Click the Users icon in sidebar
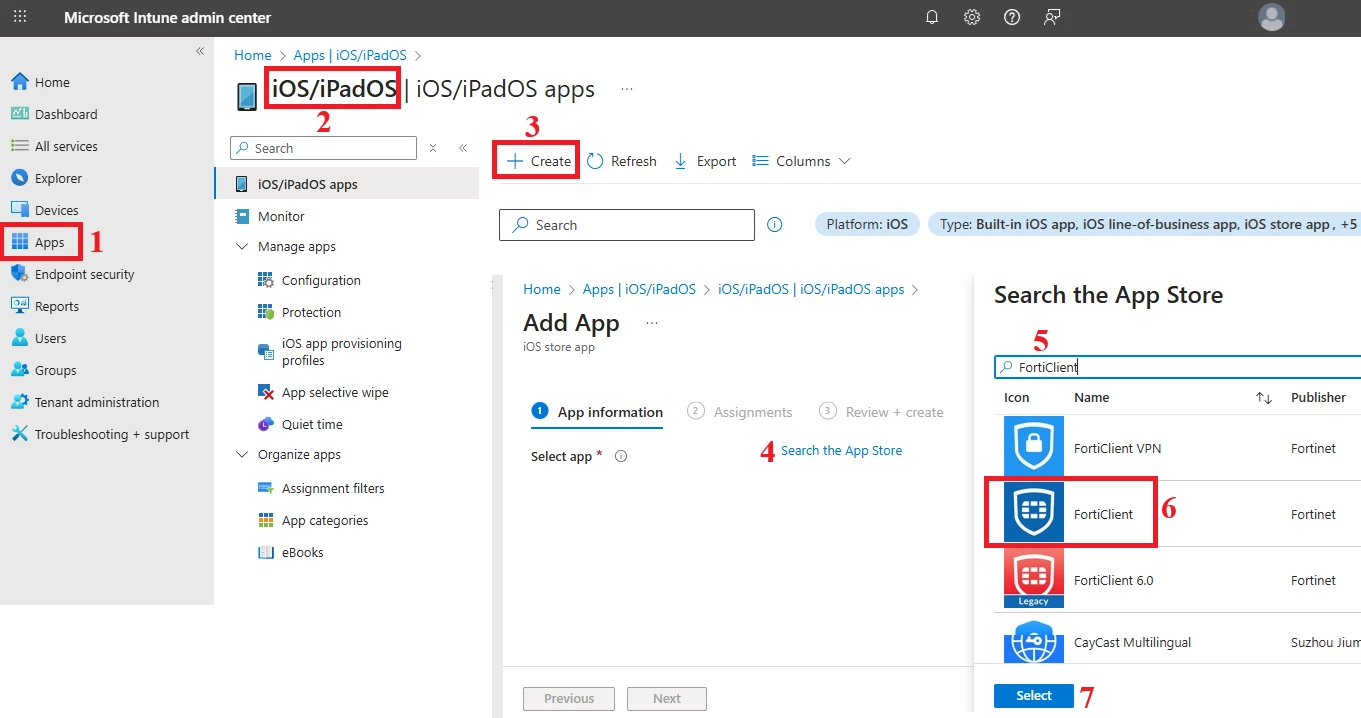1361x718 pixels. 19,338
